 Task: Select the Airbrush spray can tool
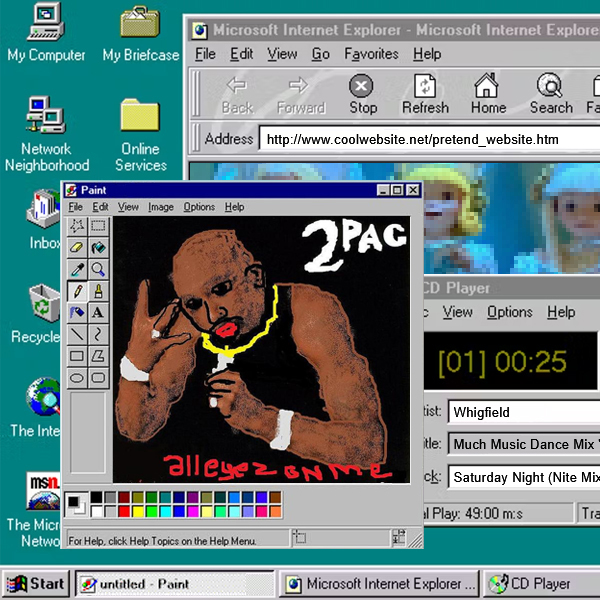pyautogui.click(x=77, y=312)
